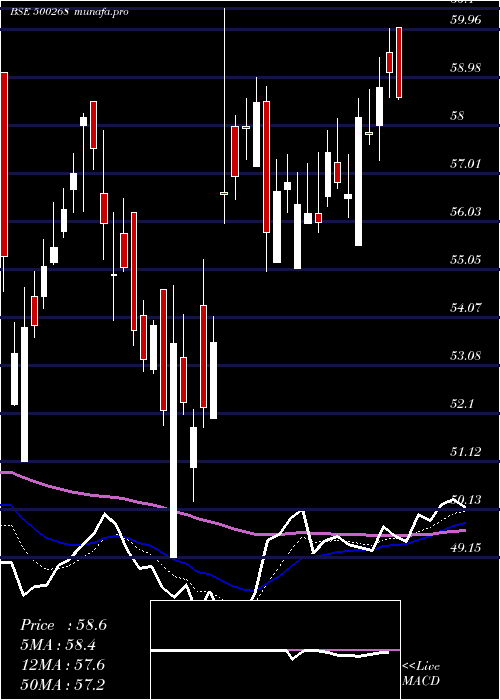Click inside the MACD indicator panel
500x700 pixels.
click(x=275, y=650)
